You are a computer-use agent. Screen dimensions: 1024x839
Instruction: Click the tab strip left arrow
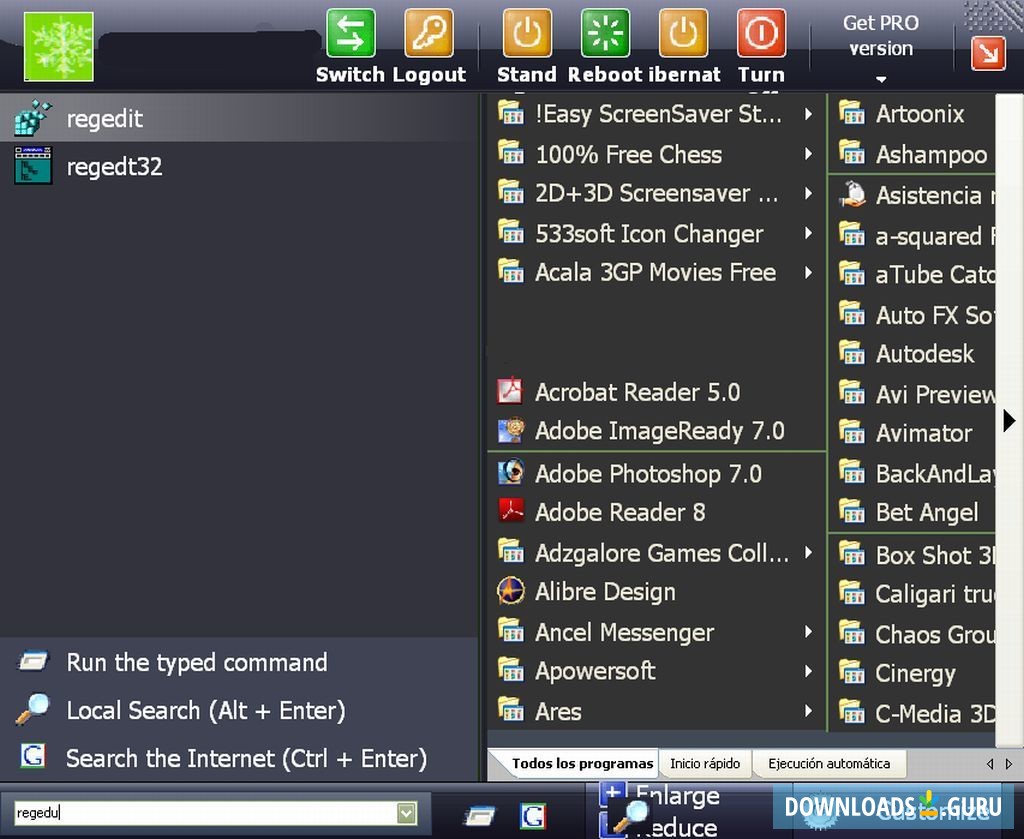point(990,764)
